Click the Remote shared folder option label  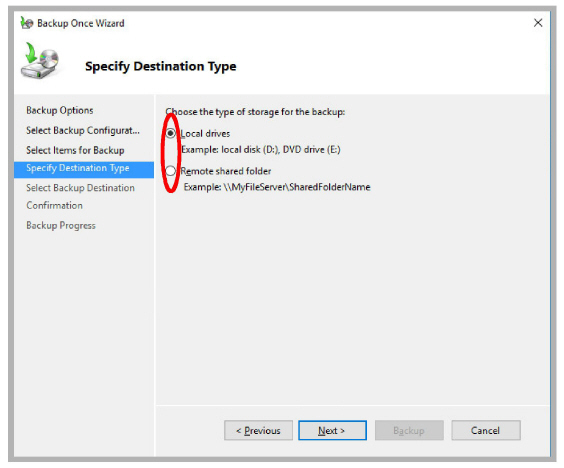(226, 171)
